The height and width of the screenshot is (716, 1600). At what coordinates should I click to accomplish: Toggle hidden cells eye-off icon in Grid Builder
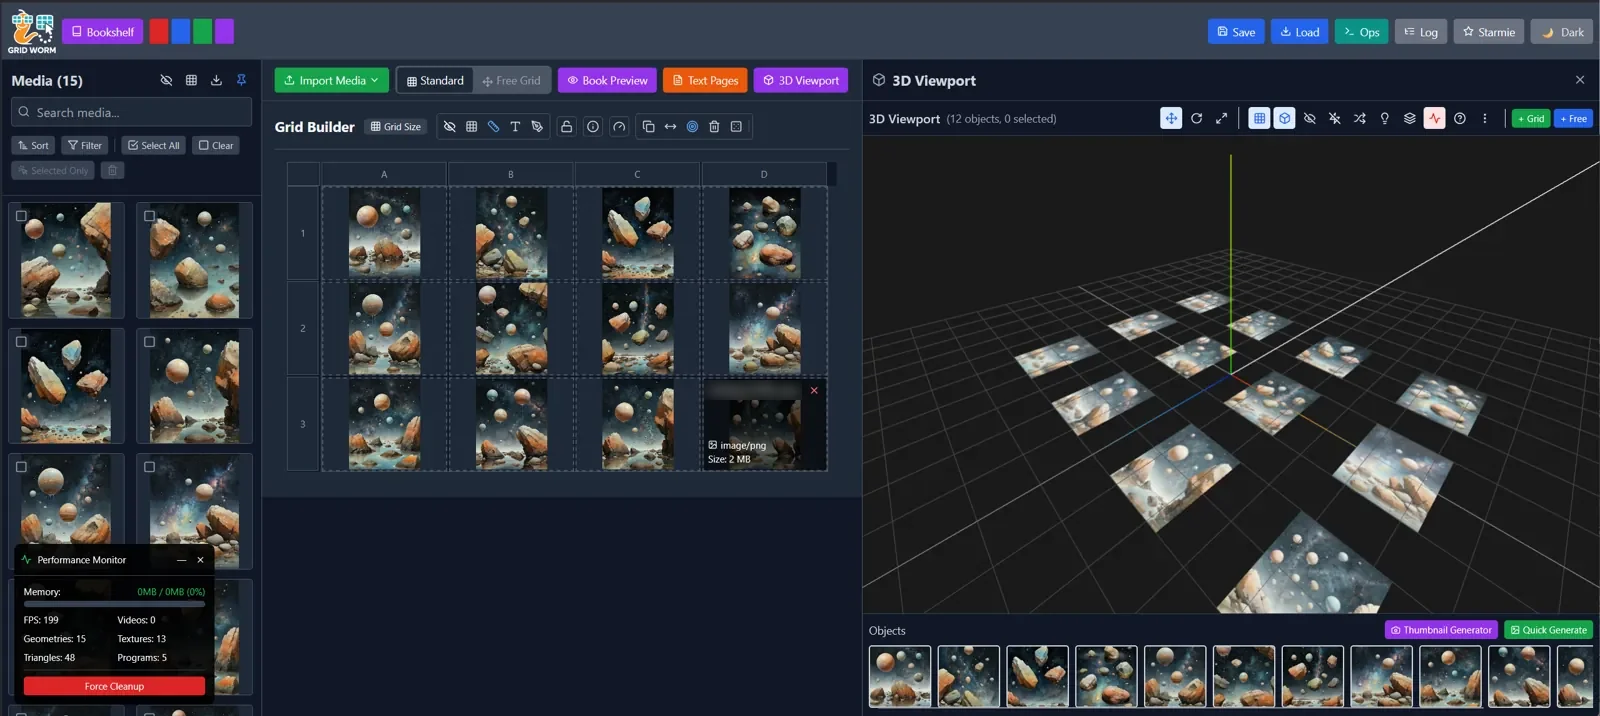[449, 126]
